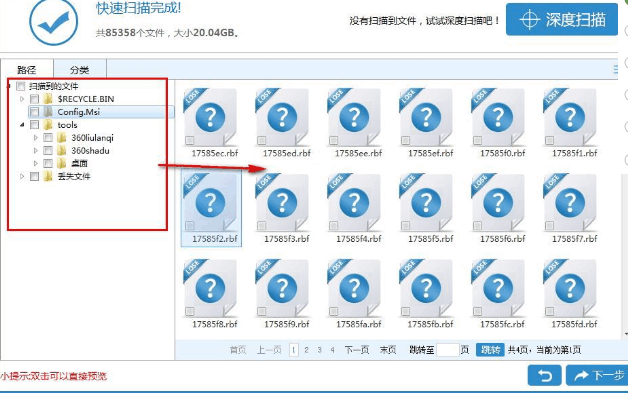628x393 pixels.
Task: Tick the checkbox on 17585ec.rbf thumbnail
Action: coord(190,140)
